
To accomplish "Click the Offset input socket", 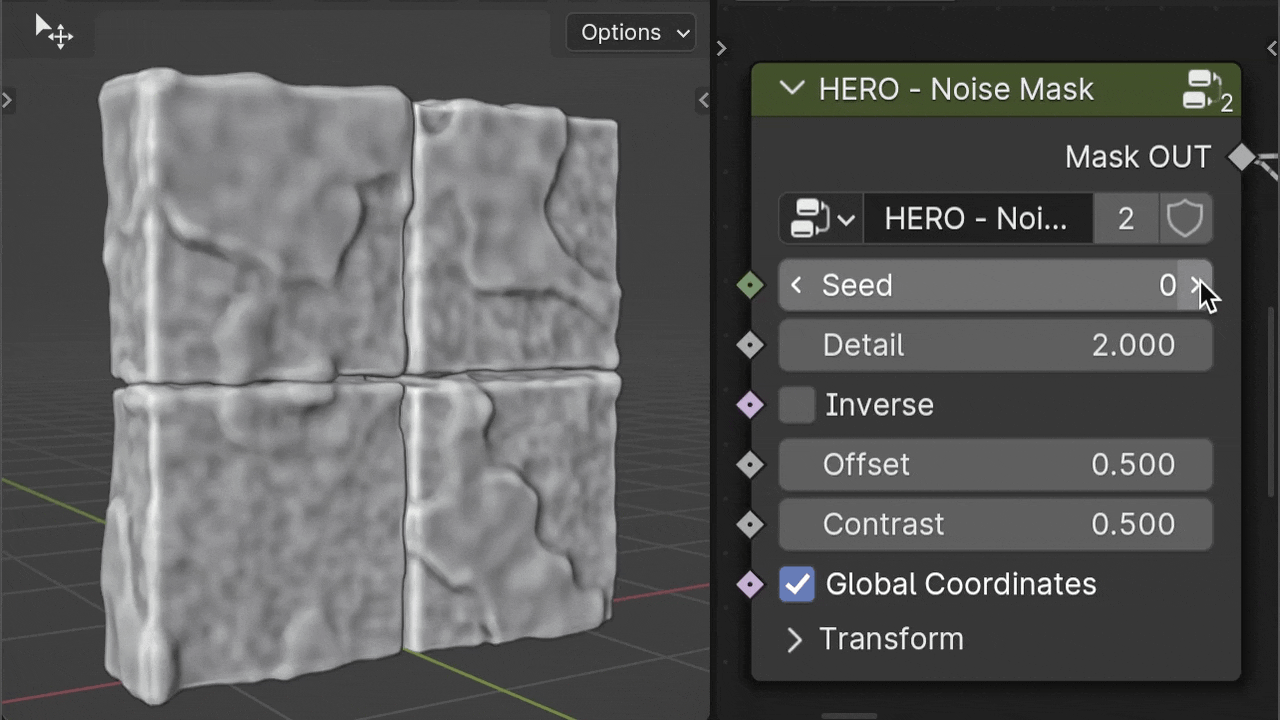I will 750,465.
